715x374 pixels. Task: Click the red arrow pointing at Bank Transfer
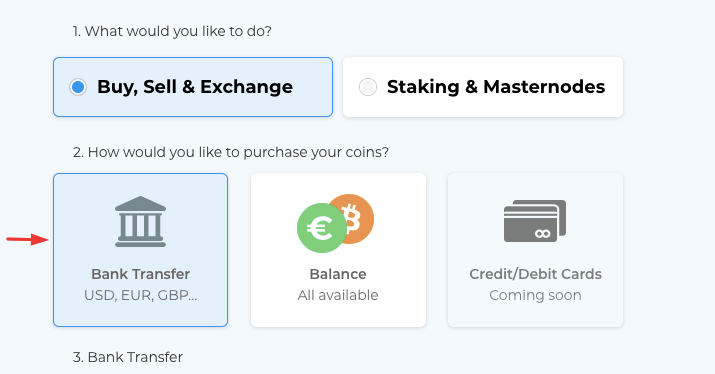coord(27,239)
